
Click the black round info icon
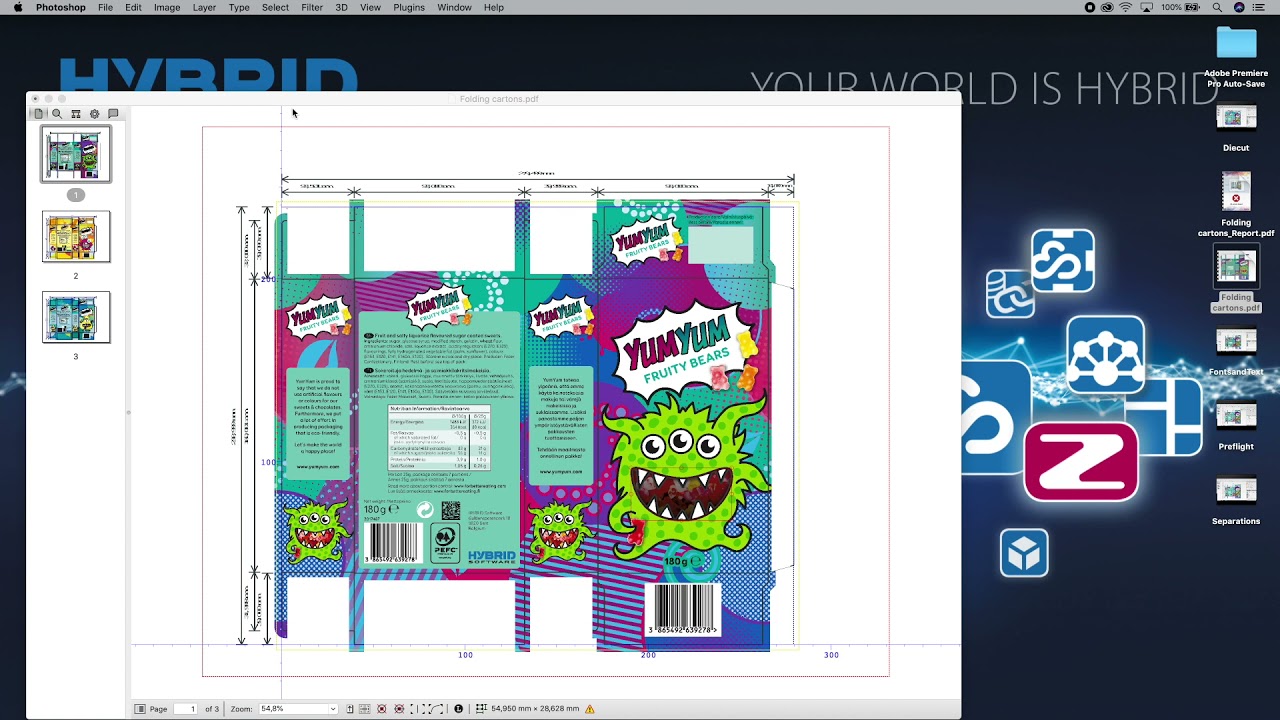[459, 709]
